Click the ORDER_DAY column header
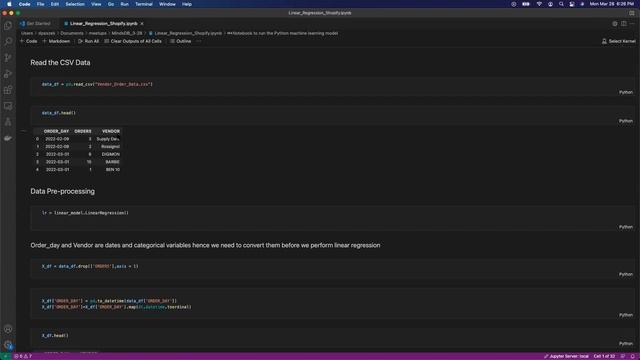 coord(56,131)
